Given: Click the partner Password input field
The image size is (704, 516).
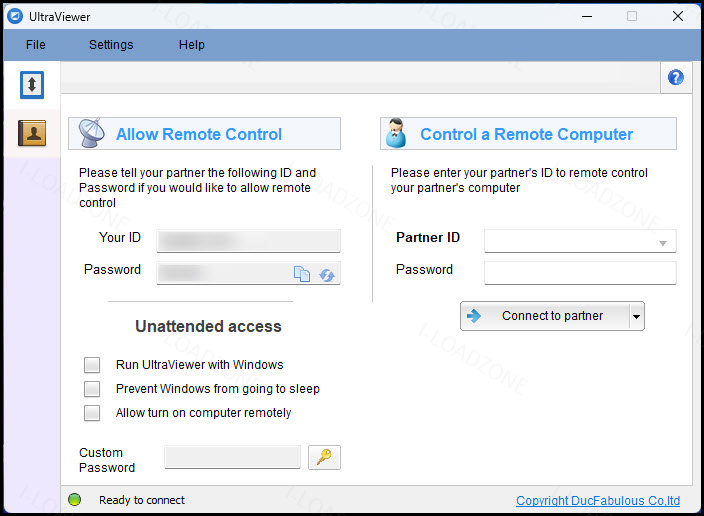Looking at the screenshot, I should click(580, 273).
